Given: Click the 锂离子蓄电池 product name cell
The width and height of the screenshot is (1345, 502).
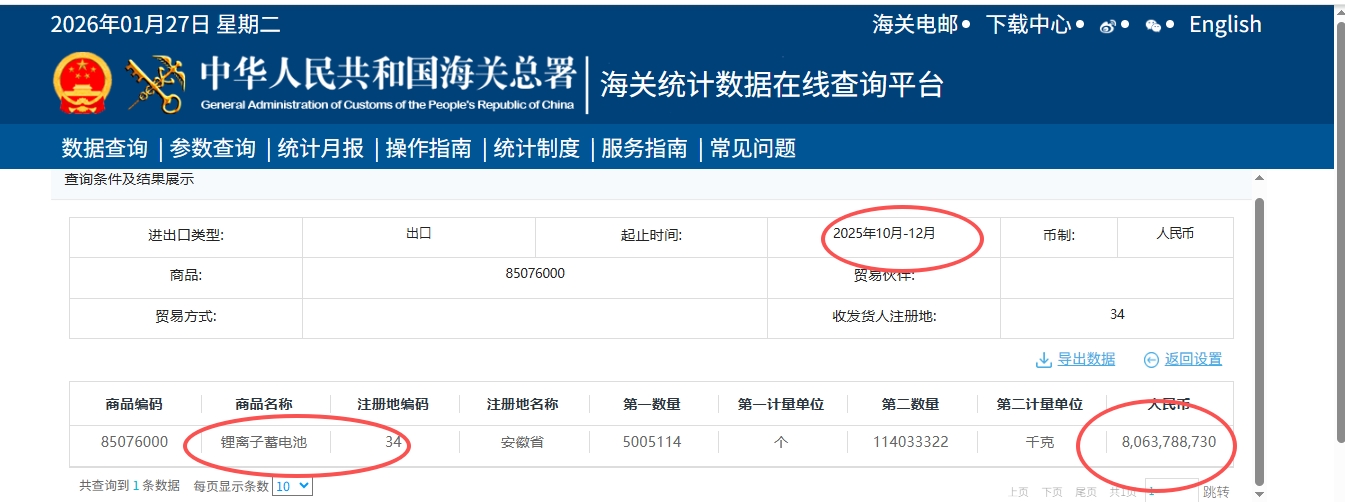Looking at the screenshot, I should tap(264, 441).
